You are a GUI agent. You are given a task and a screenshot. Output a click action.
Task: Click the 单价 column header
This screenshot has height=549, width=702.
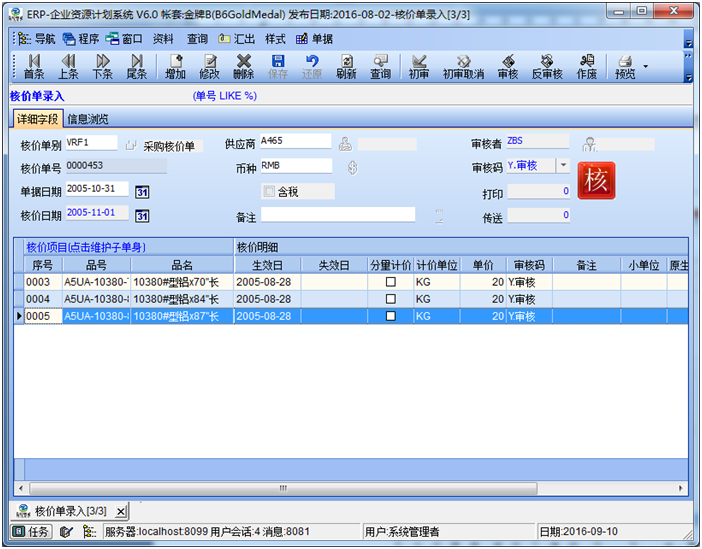click(x=484, y=265)
